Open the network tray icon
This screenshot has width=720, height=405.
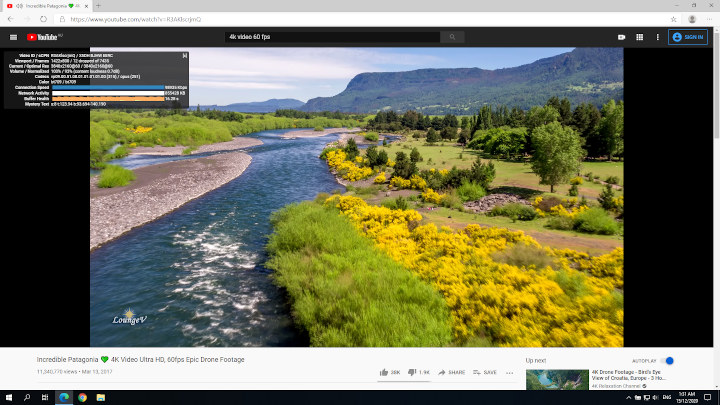[x=647, y=398]
